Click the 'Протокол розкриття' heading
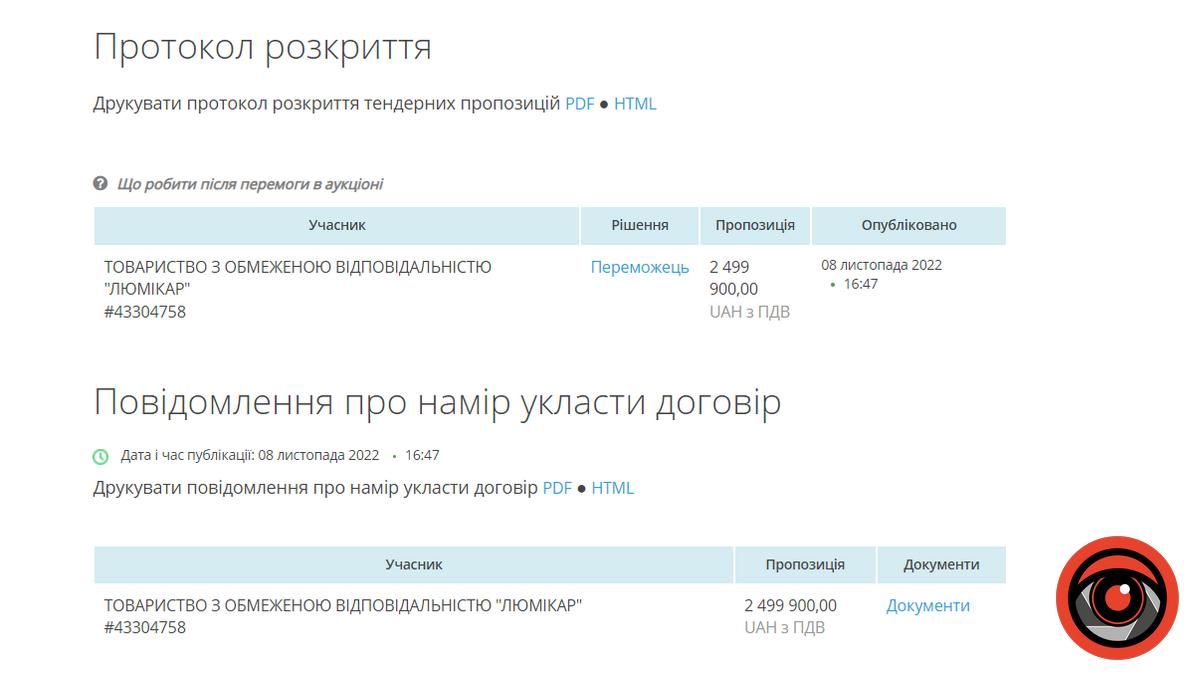The image size is (1200, 675). (x=262, y=47)
